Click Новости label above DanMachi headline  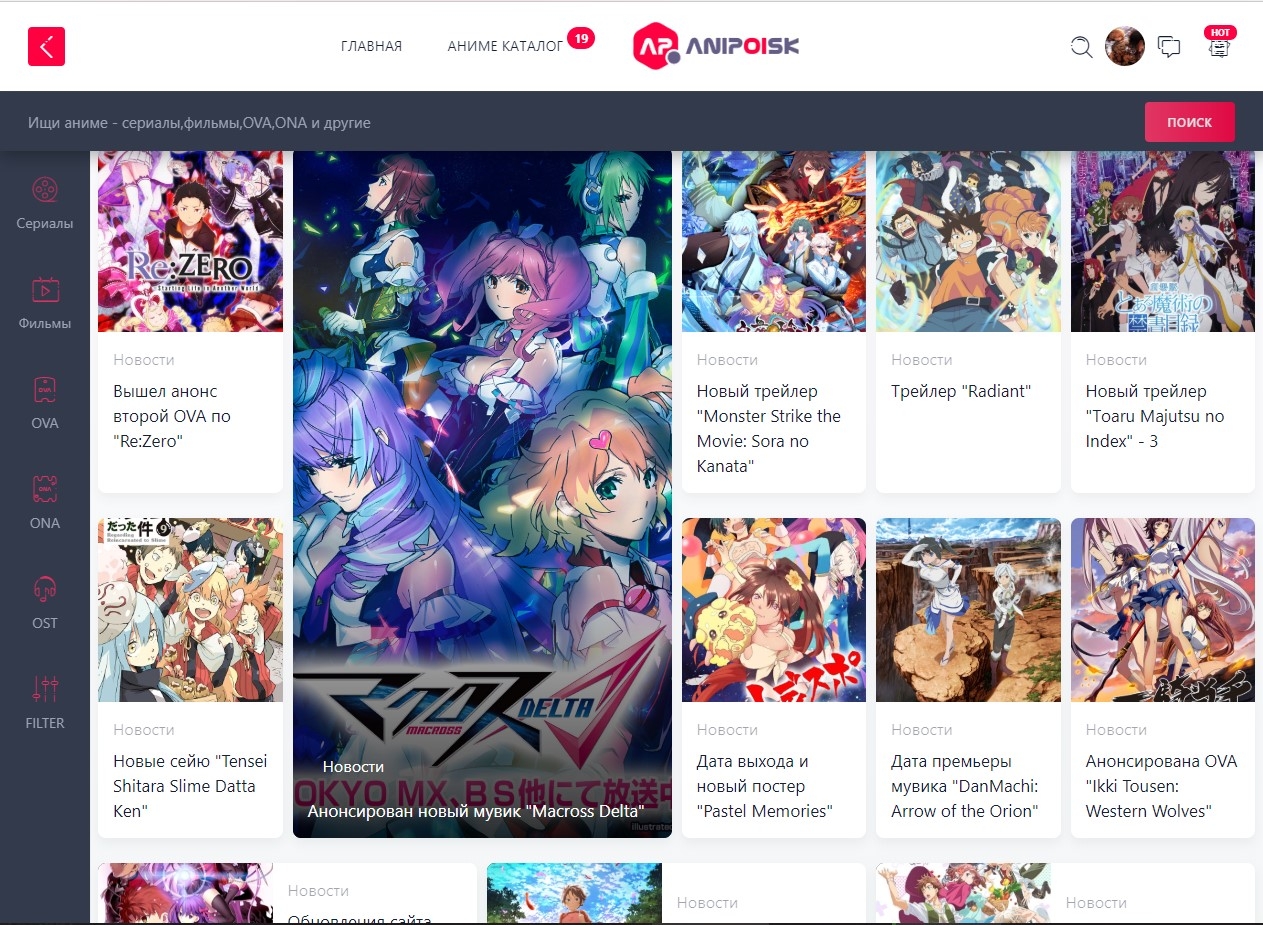click(922, 729)
